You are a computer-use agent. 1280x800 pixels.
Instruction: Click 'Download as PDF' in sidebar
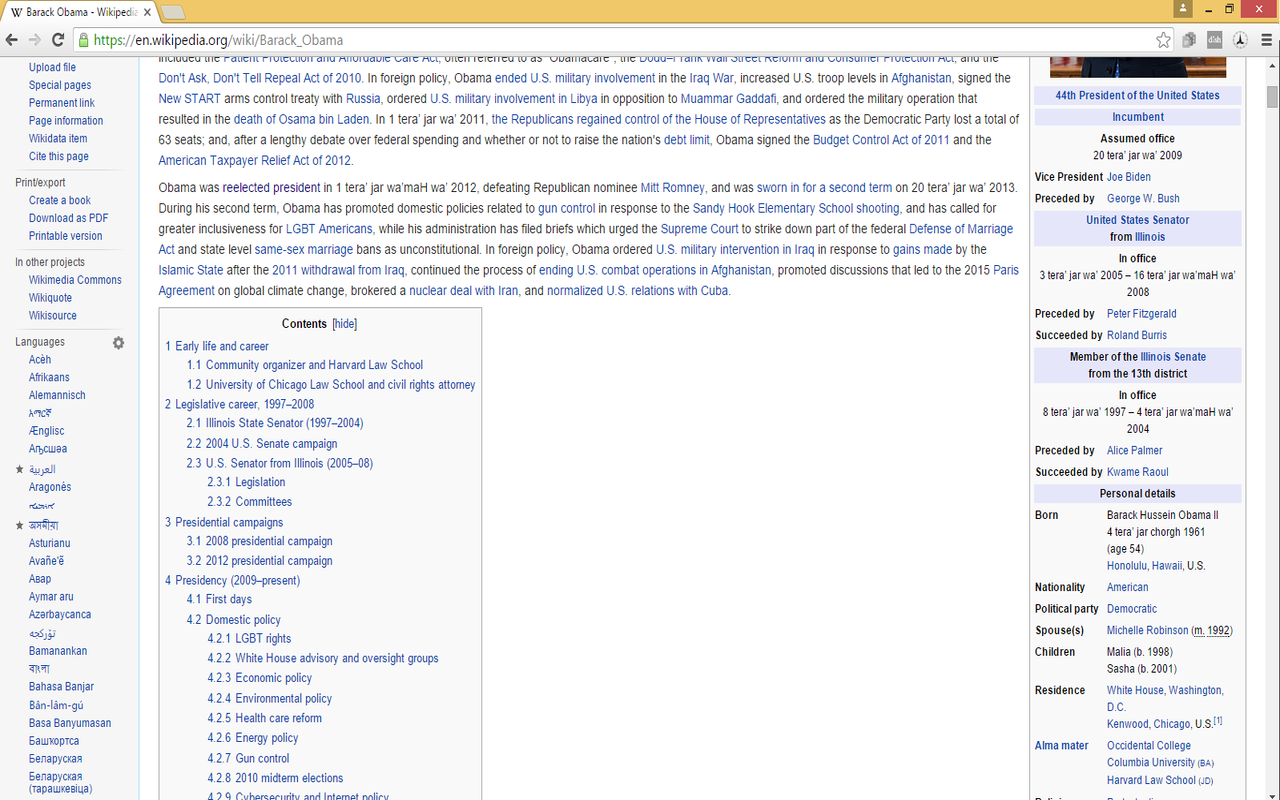click(68, 218)
